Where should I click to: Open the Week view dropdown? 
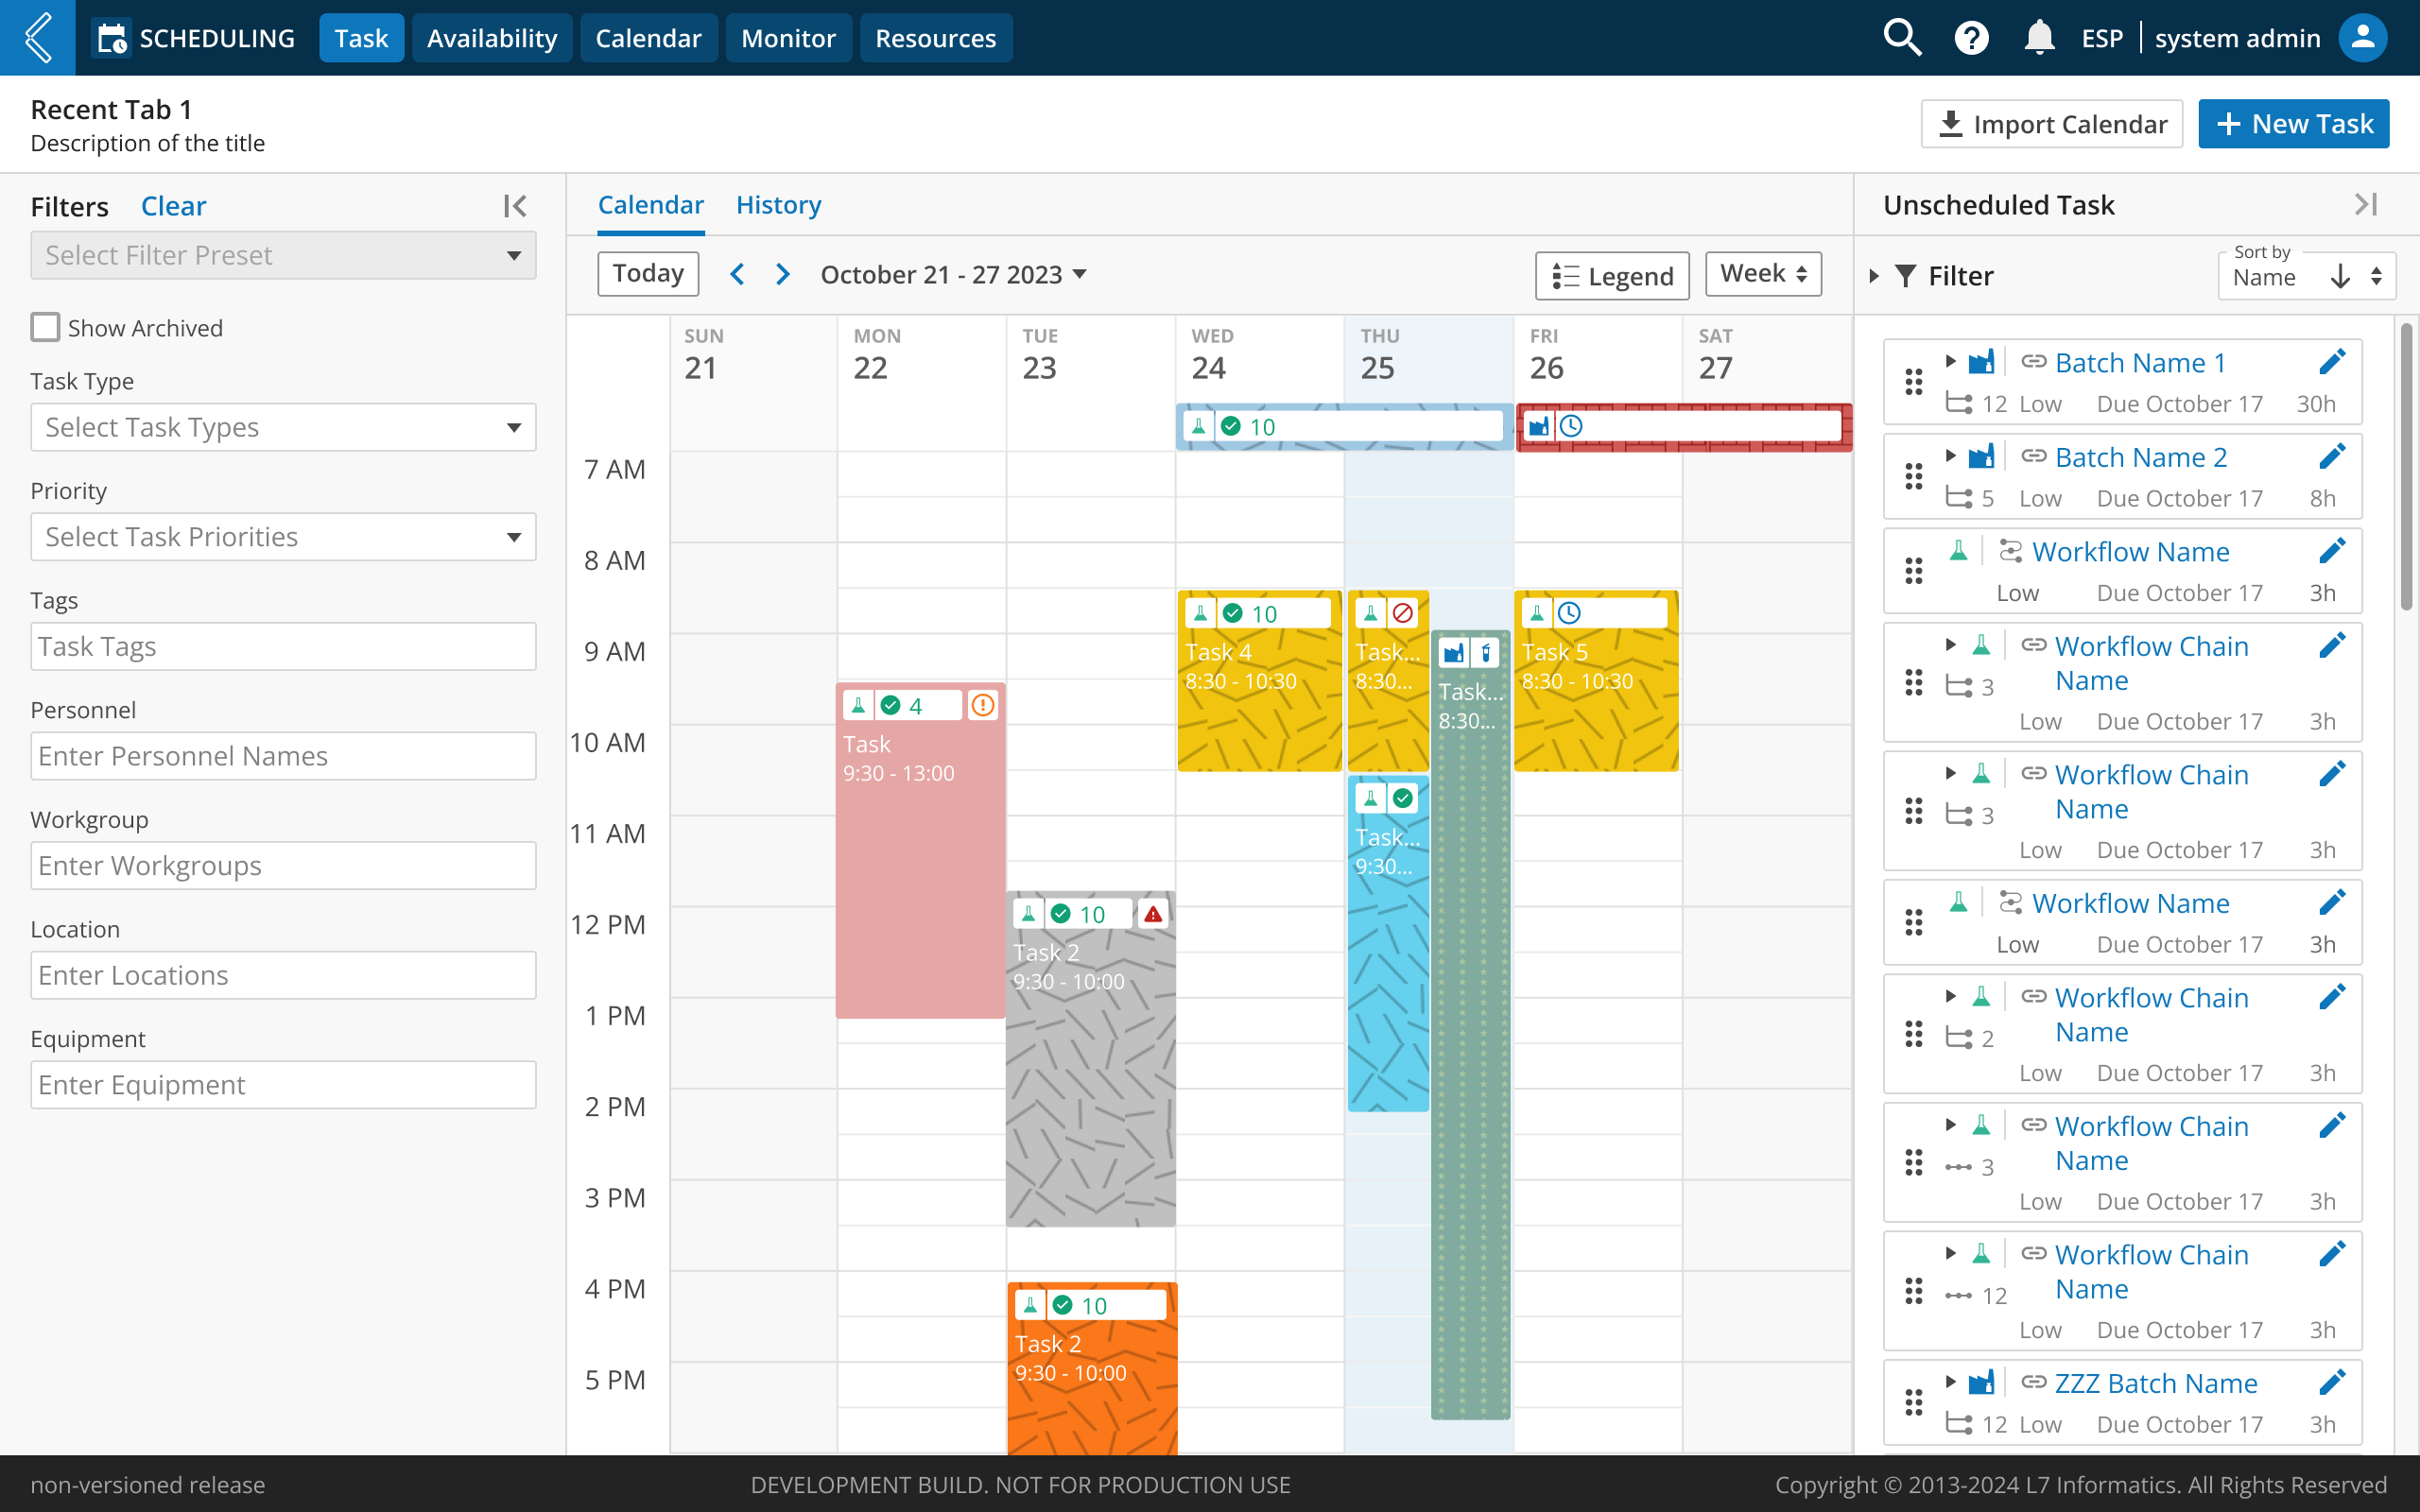point(1763,274)
